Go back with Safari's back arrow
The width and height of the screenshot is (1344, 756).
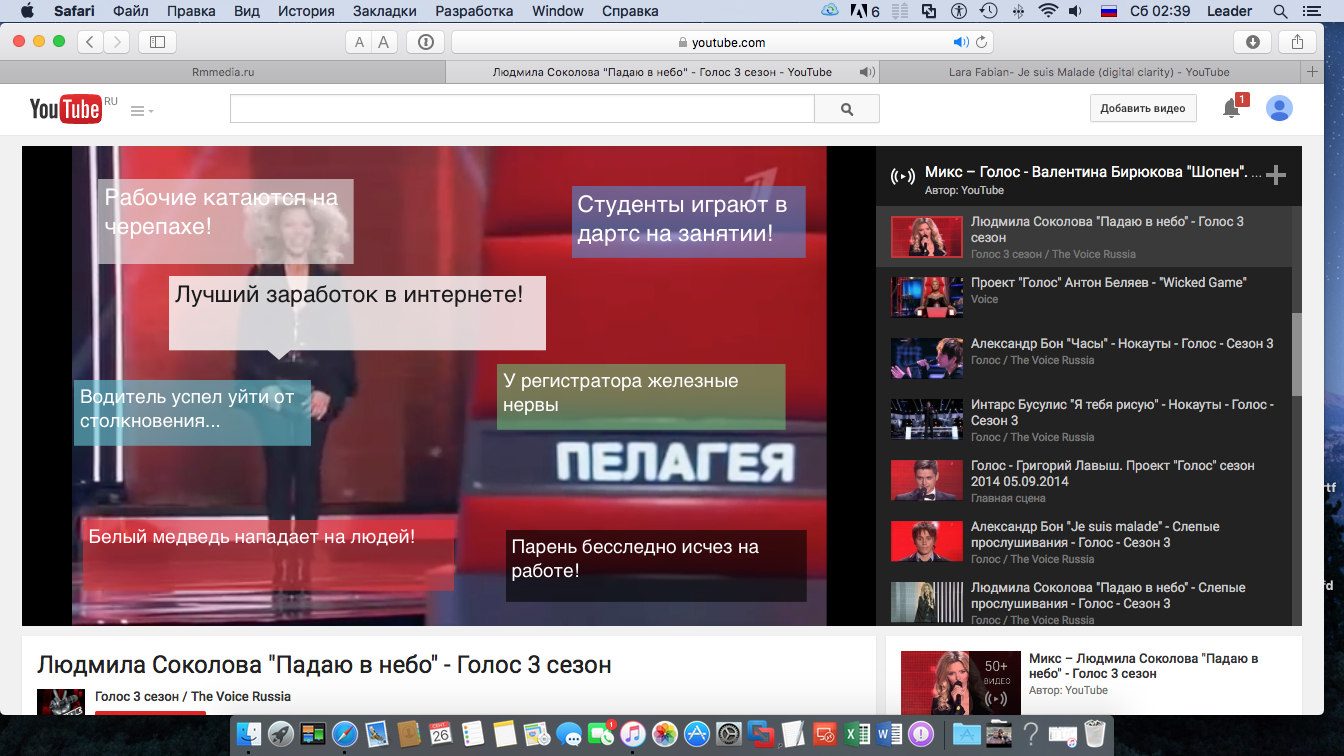click(91, 42)
